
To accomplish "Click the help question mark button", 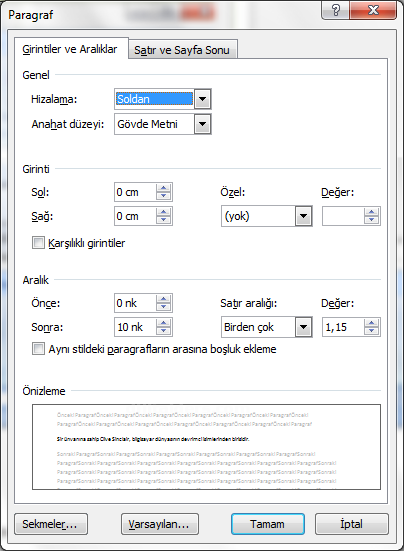I will tap(335, 10).
